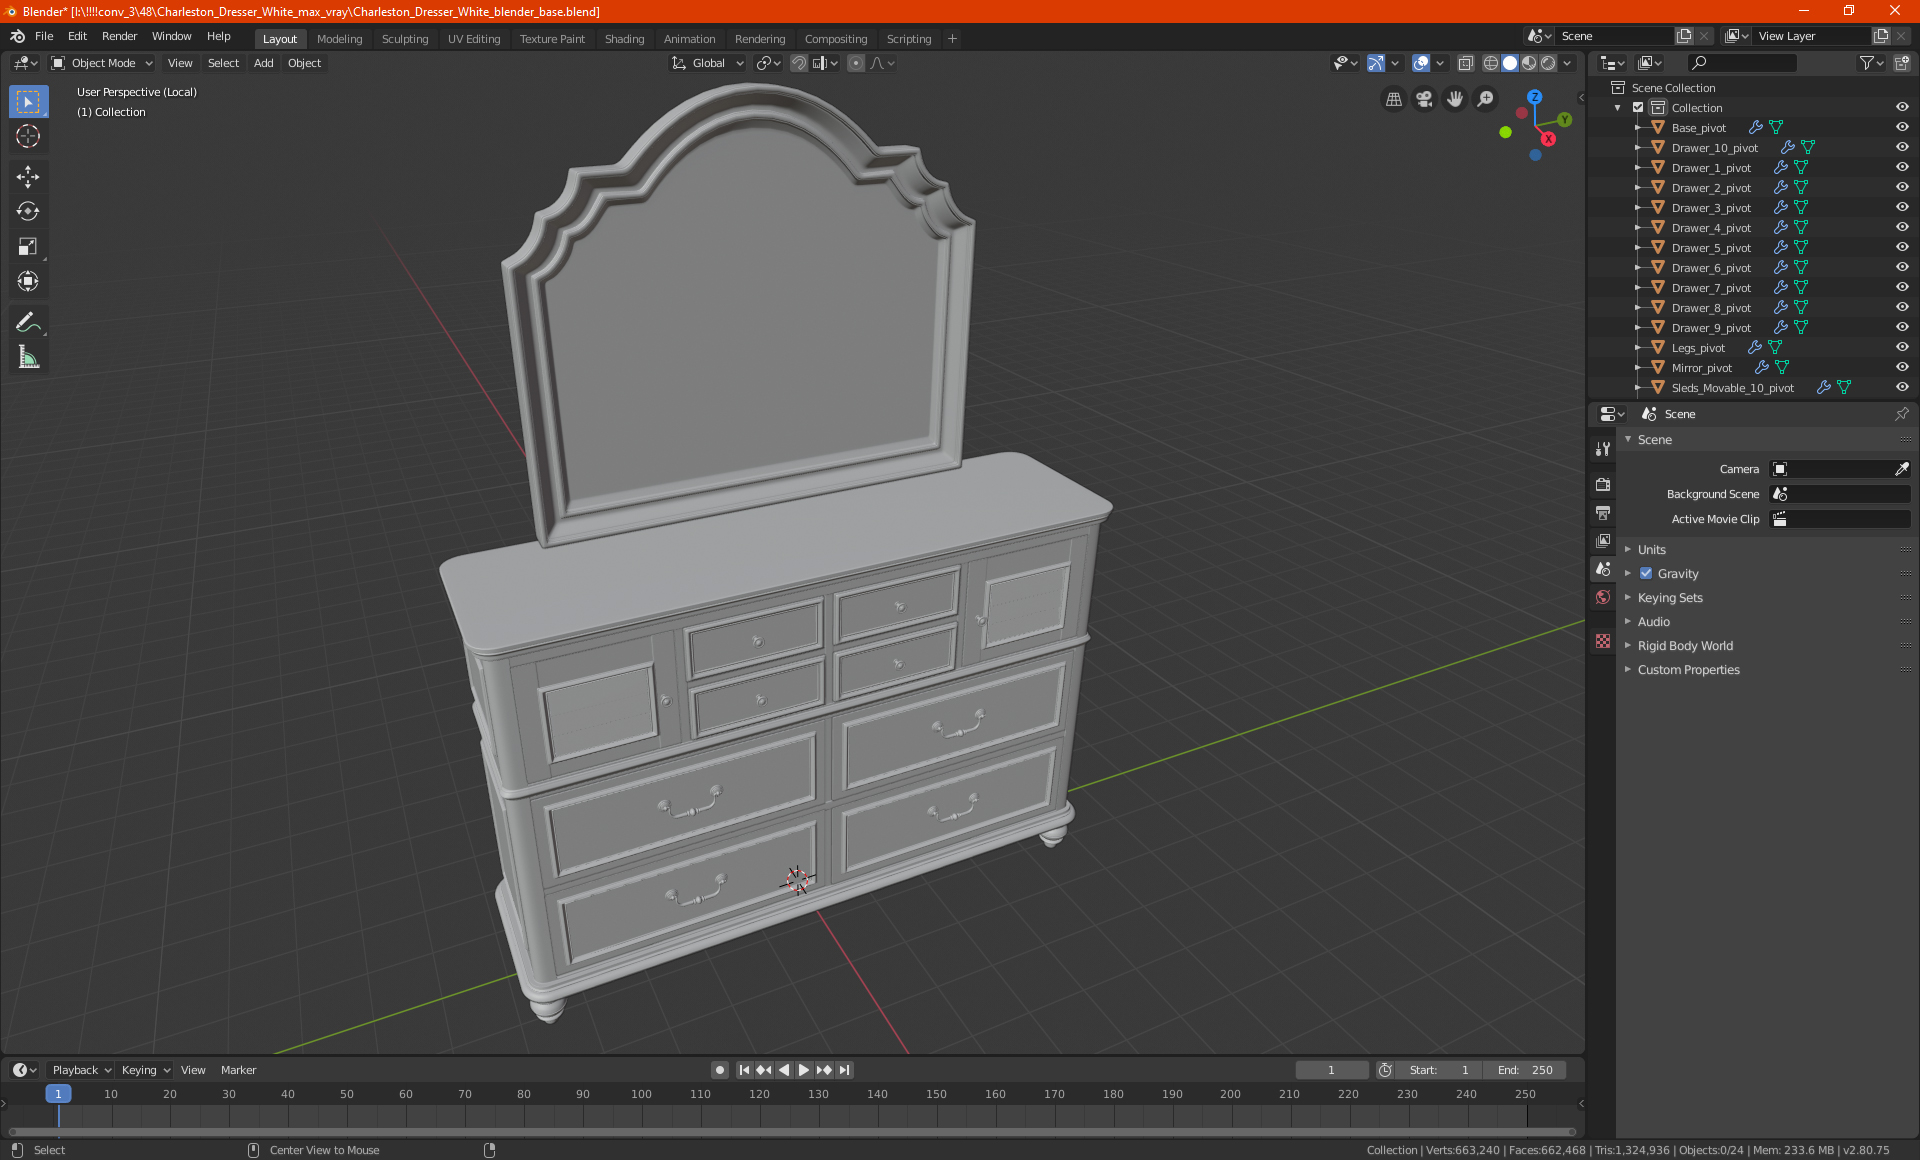1920x1160 pixels.
Task: Activate the Annotate tool
Action: tap(28, 322)
